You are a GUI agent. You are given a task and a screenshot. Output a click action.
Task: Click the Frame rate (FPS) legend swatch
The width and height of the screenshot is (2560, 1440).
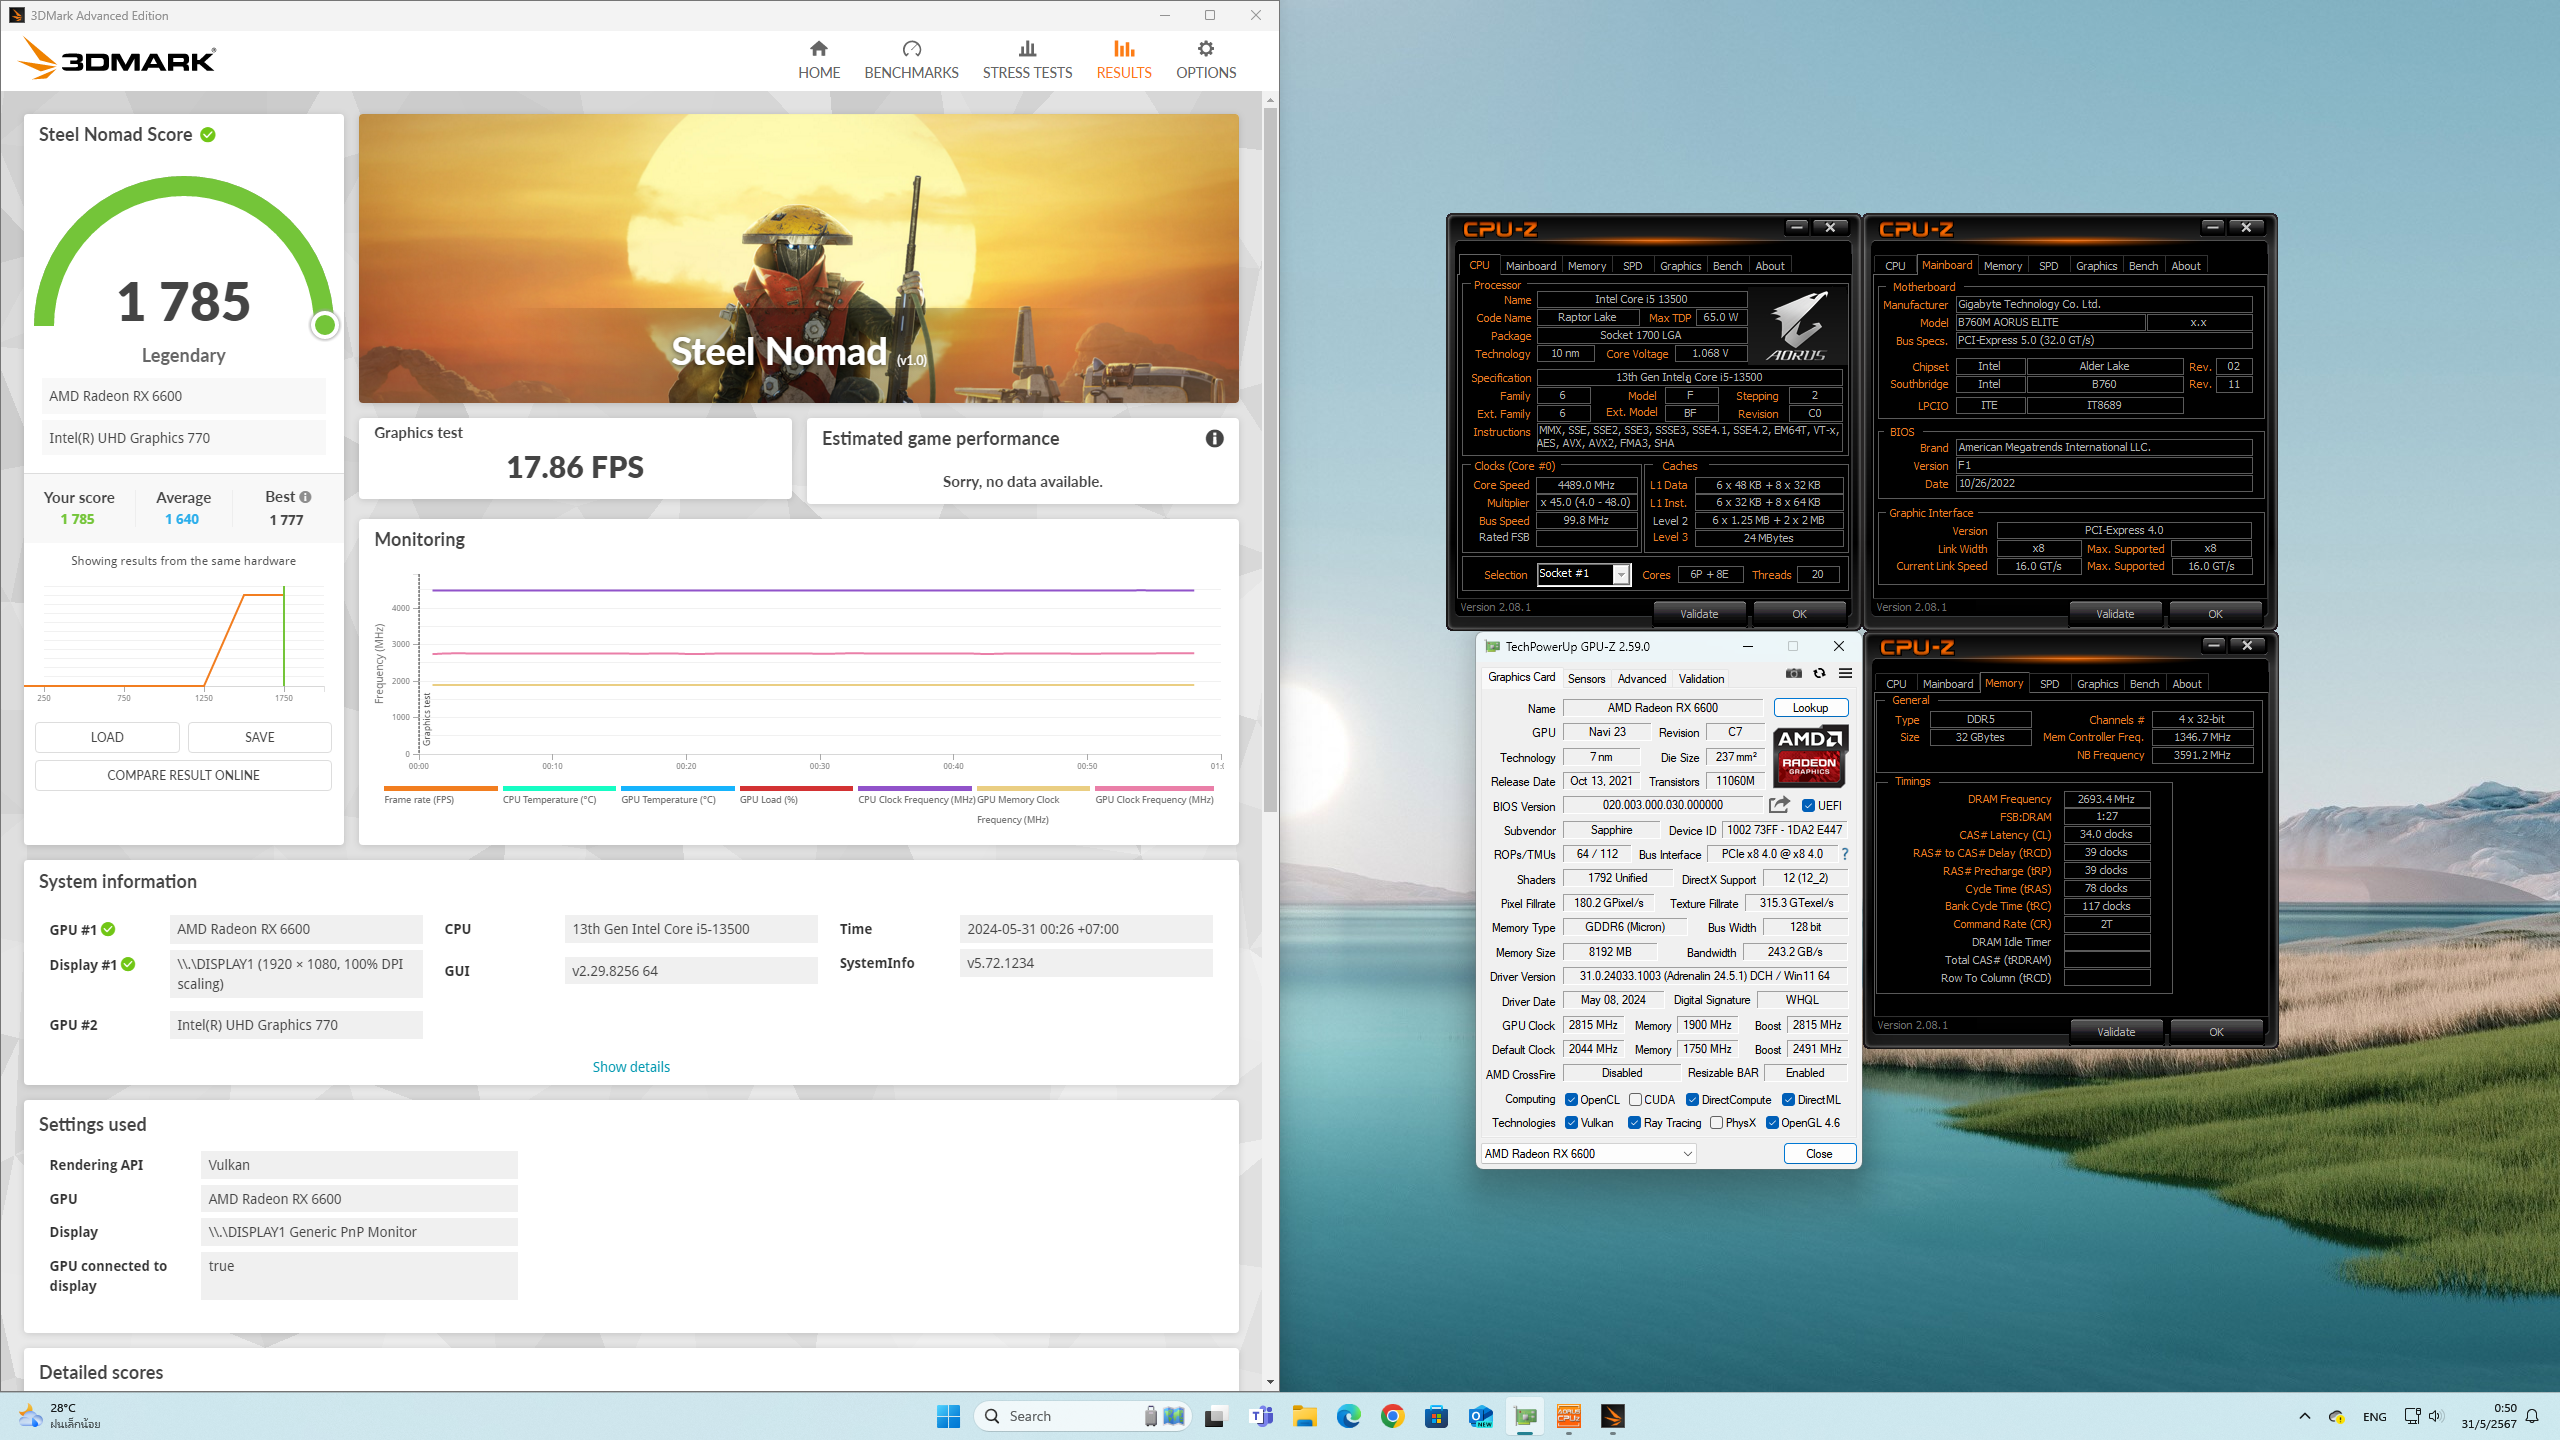(x=441, y=789)
